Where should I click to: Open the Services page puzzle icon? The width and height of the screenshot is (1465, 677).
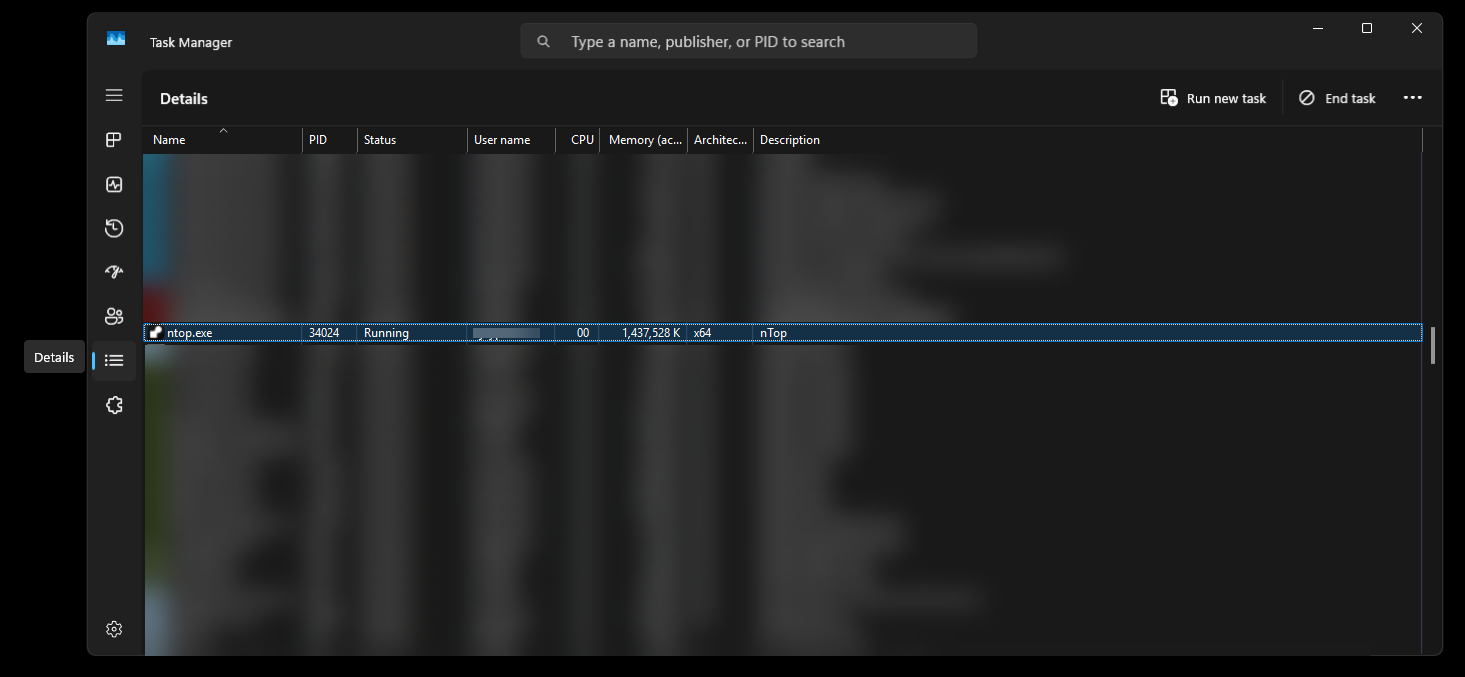(x=114, y=405)
